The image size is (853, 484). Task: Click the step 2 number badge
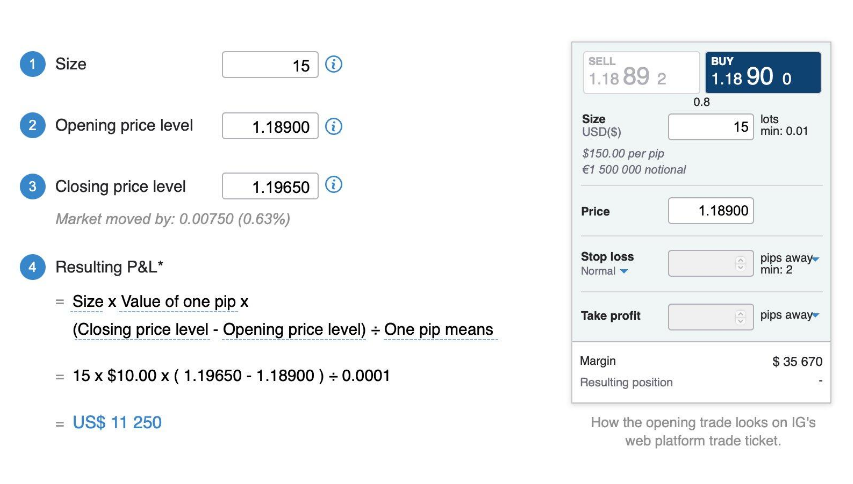point(32,126)
